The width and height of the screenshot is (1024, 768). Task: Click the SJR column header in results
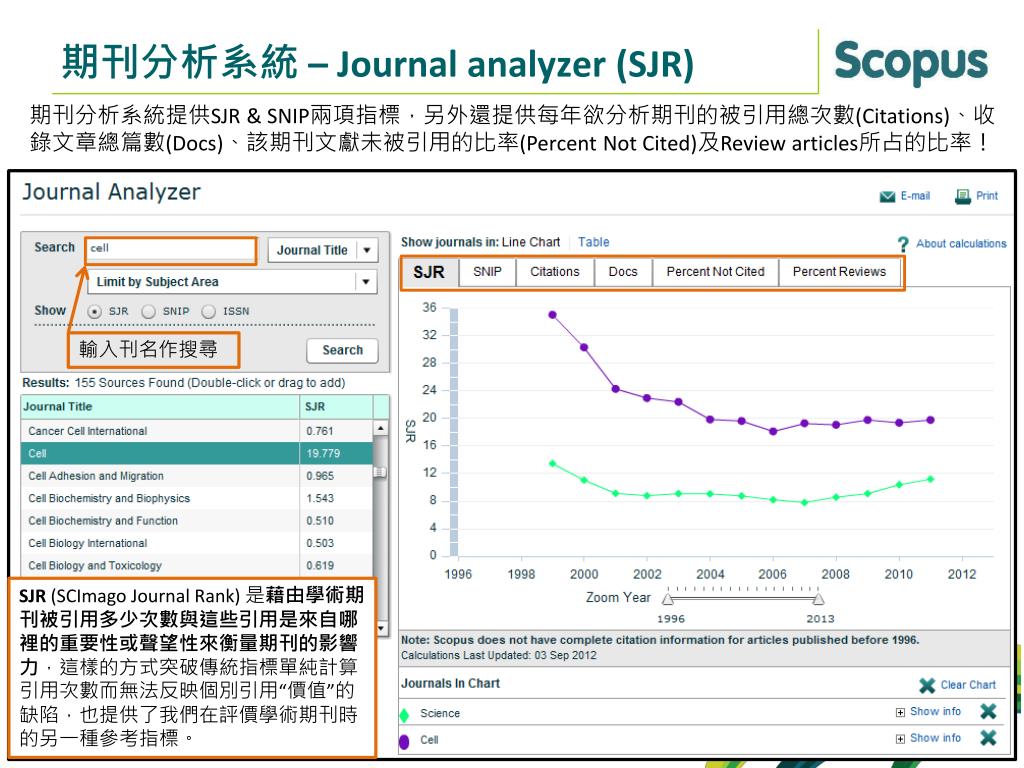336,407
